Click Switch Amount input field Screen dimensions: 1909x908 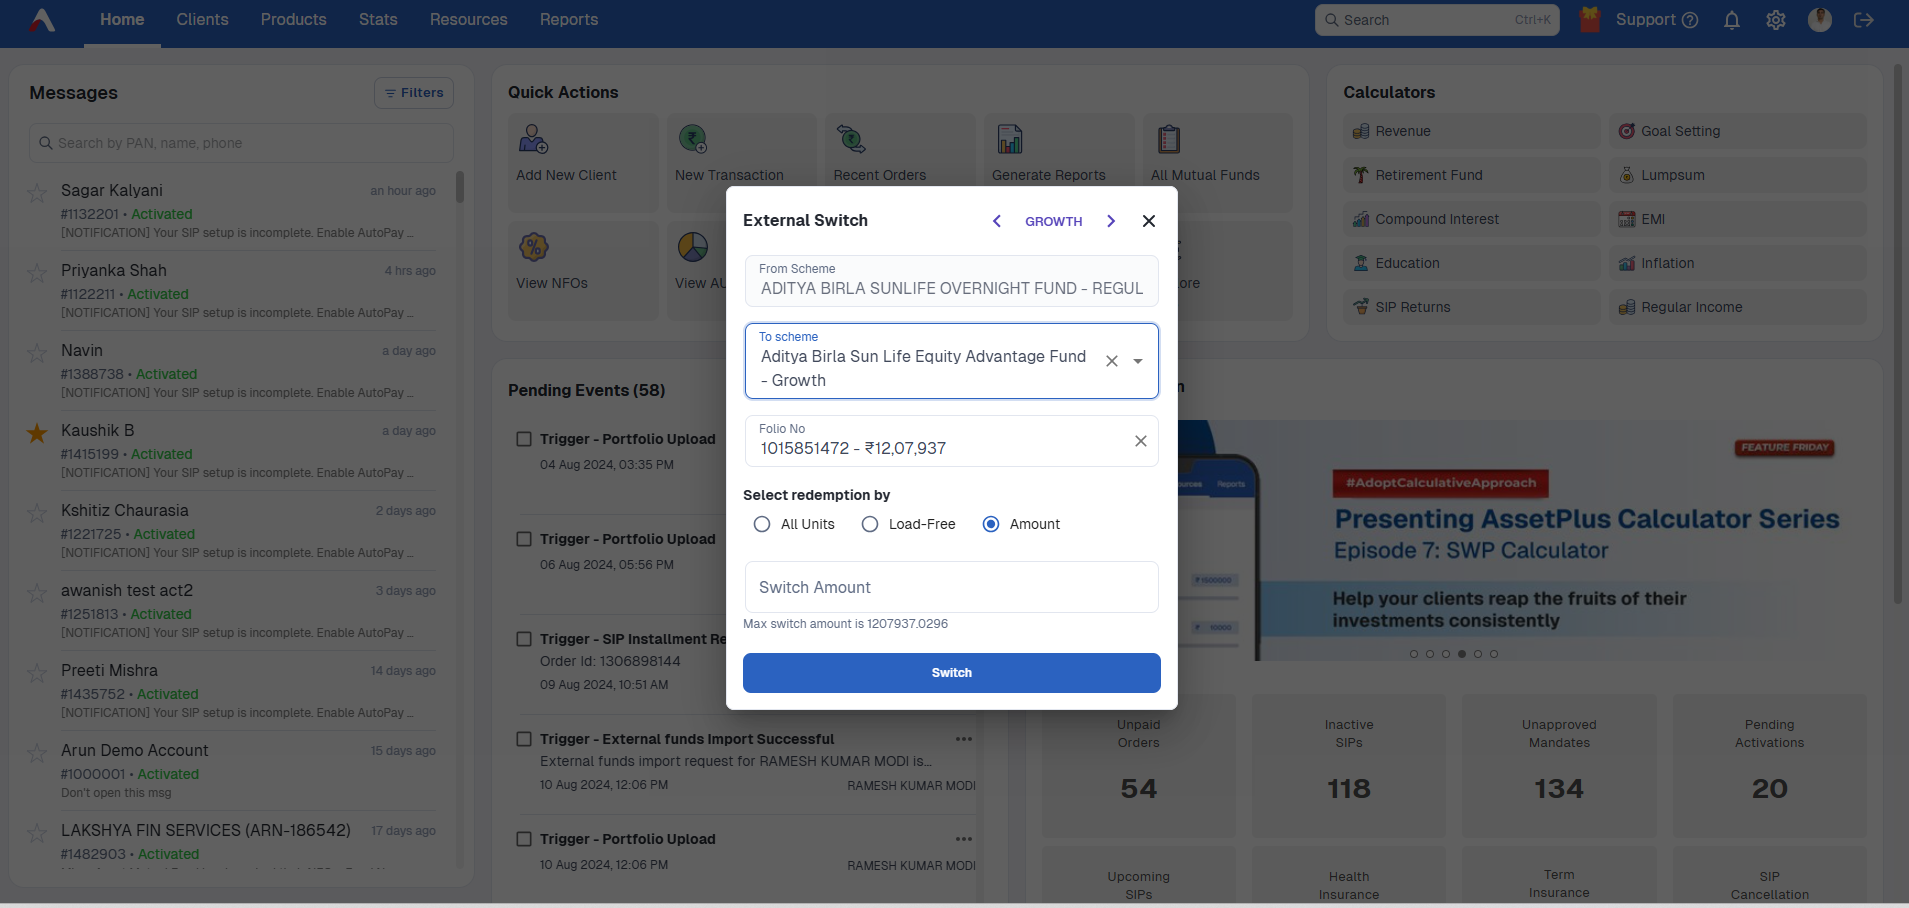point(952,587)
